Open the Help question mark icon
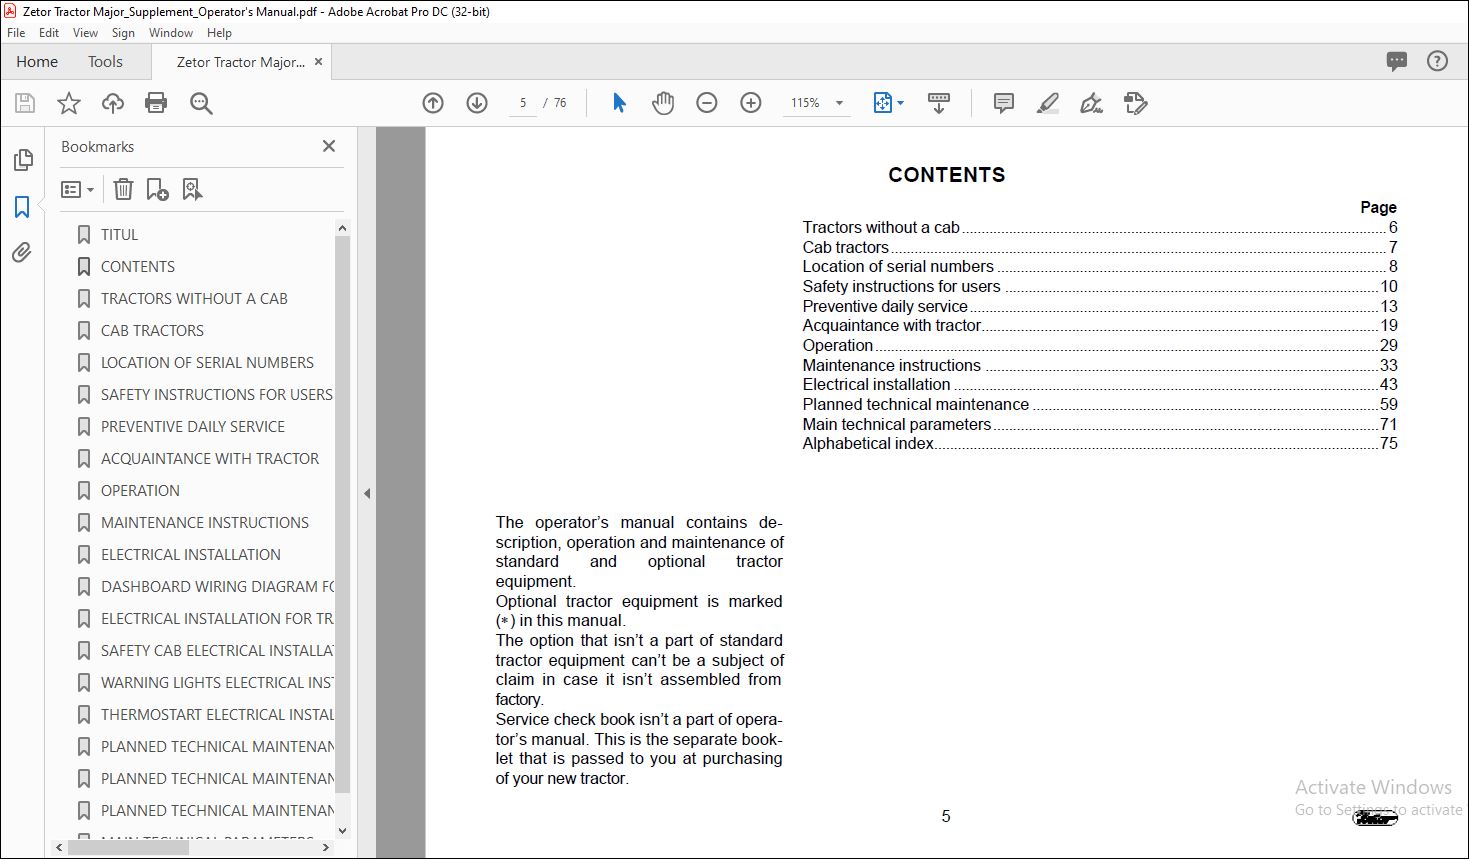 (1437, 62)
